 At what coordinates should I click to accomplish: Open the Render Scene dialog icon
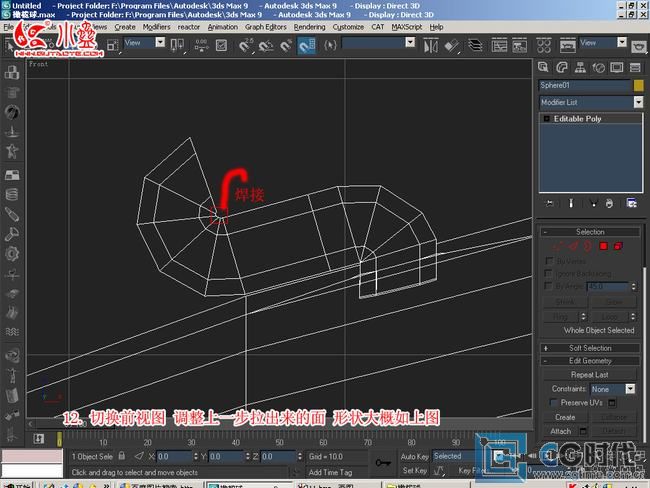(568, 45)
